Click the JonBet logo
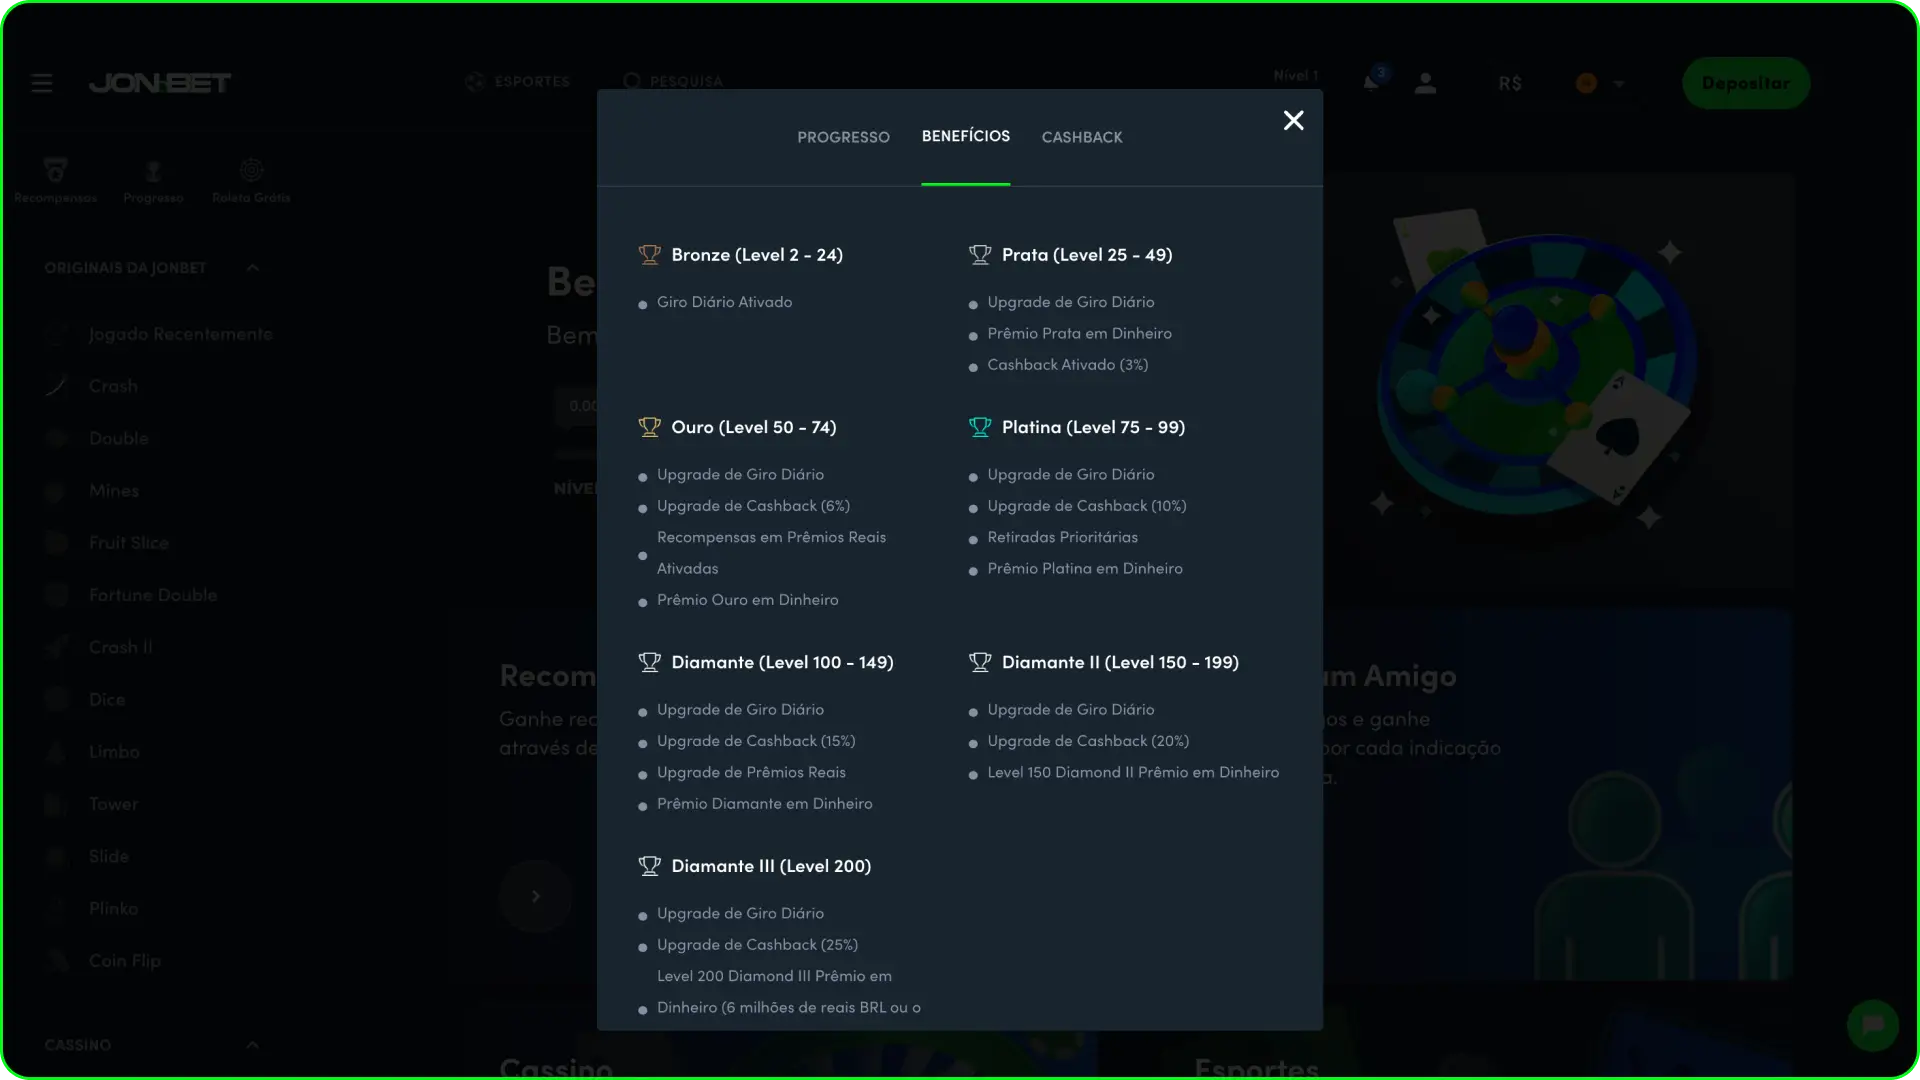 coord(160,83)
